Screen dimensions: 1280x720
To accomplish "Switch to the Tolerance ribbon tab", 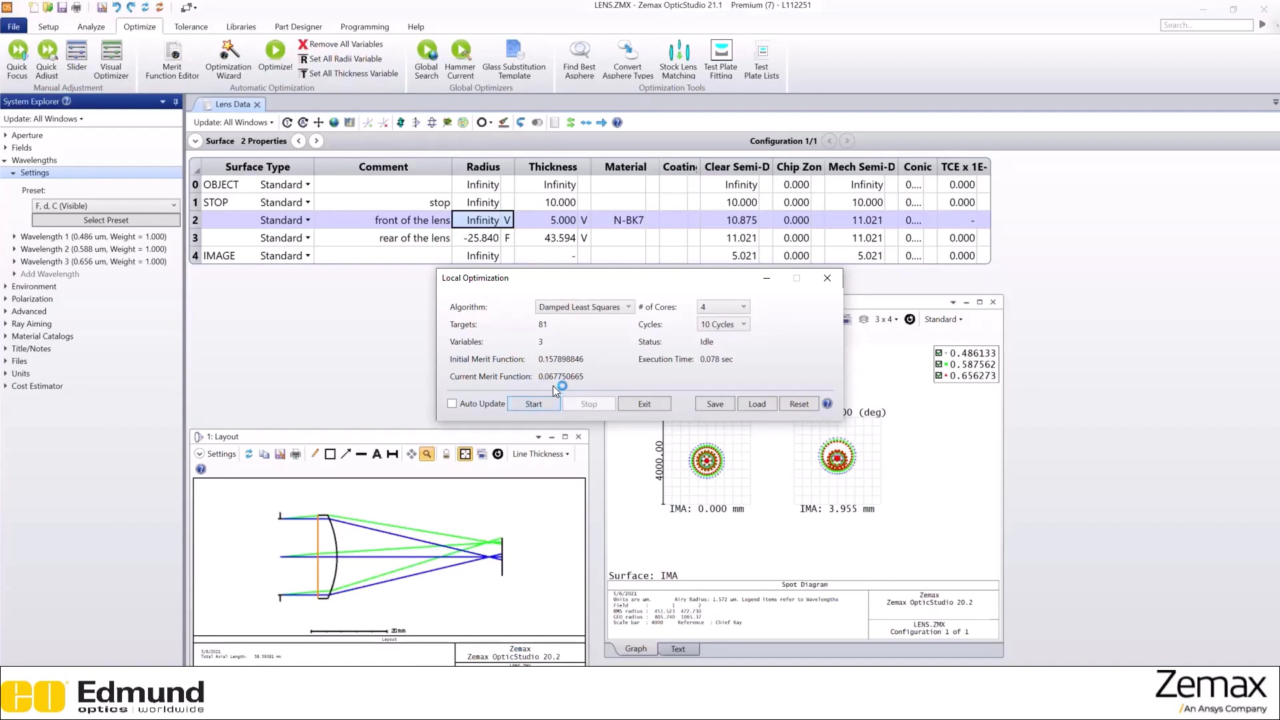I will (191, 27).
